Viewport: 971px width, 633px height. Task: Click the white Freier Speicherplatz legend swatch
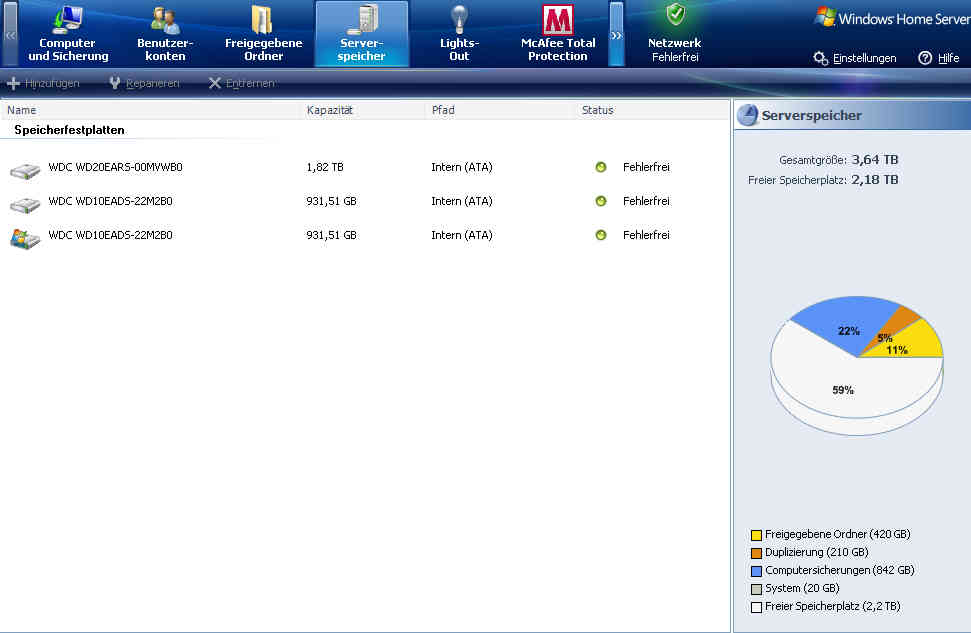[756, 607]
